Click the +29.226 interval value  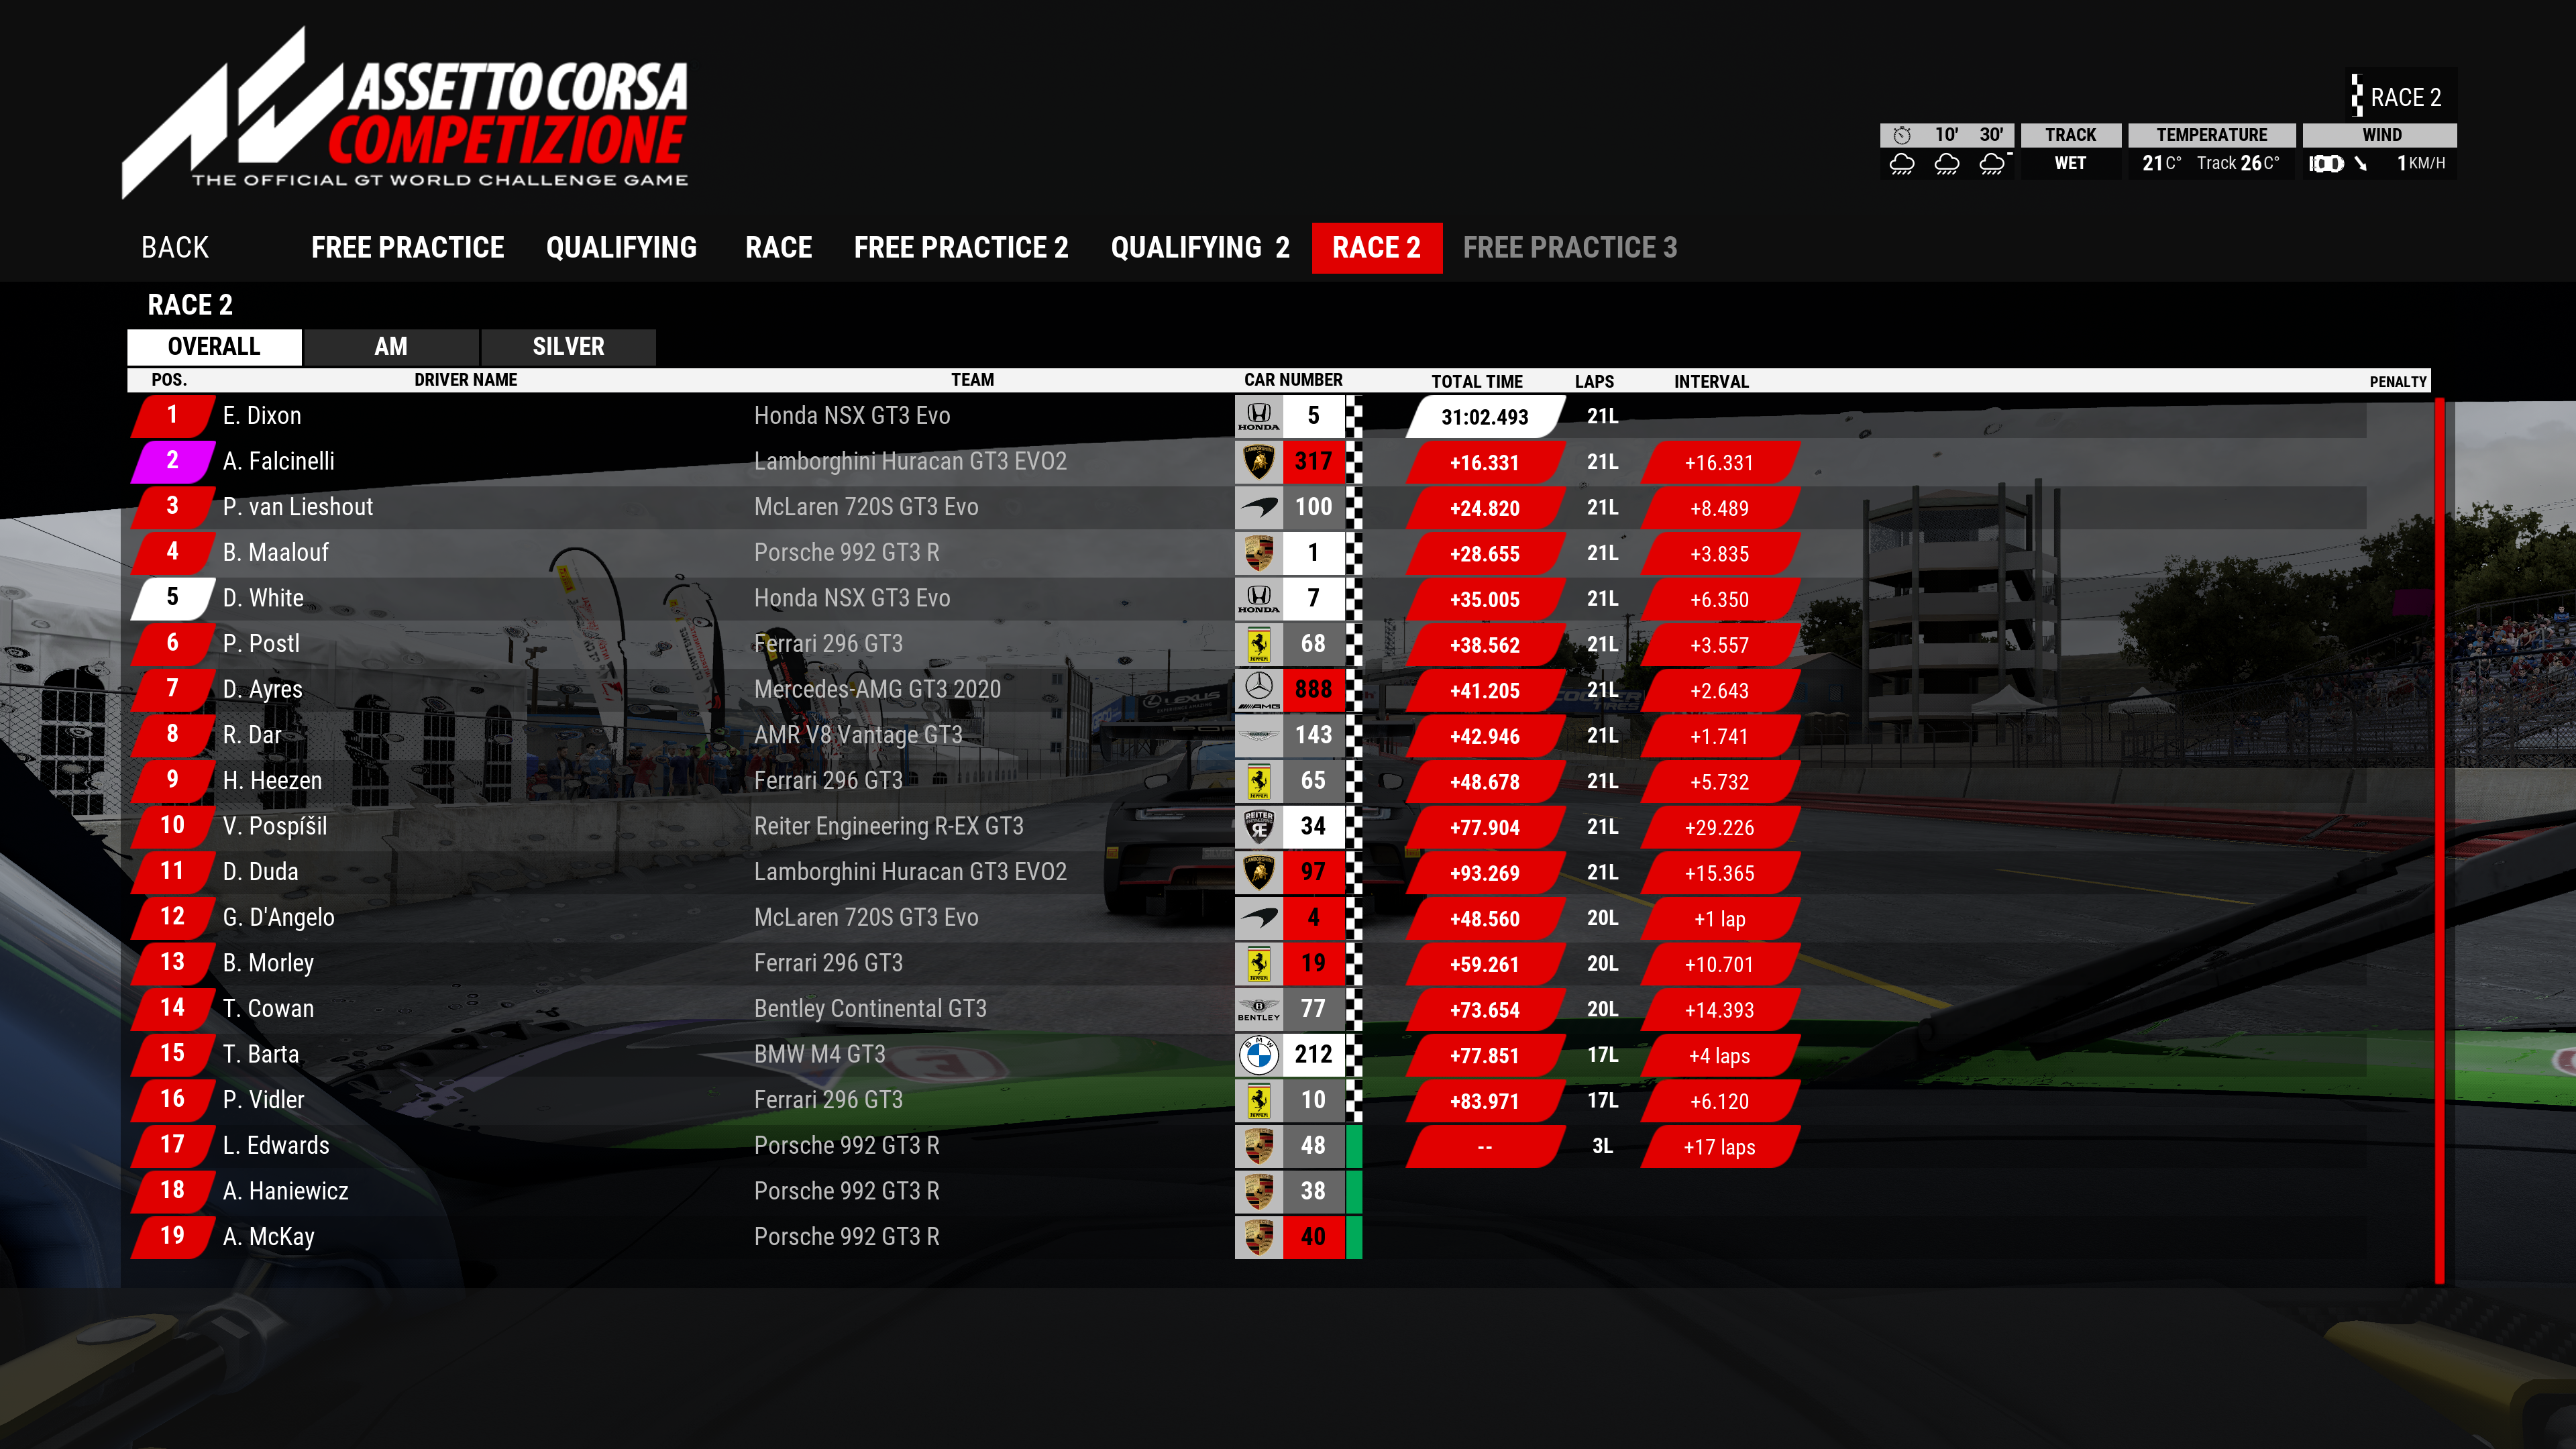tap(1719, 828)
